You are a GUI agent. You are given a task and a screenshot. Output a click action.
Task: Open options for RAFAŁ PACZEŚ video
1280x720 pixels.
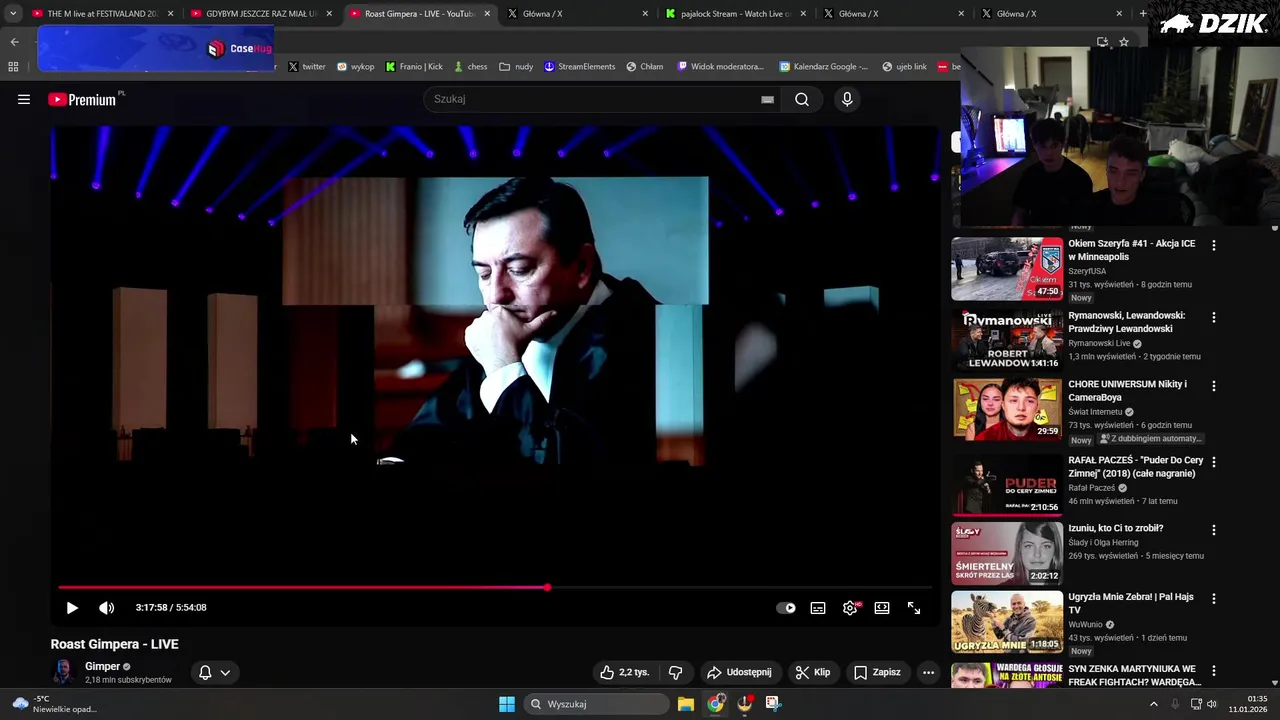pos(1214,462)
